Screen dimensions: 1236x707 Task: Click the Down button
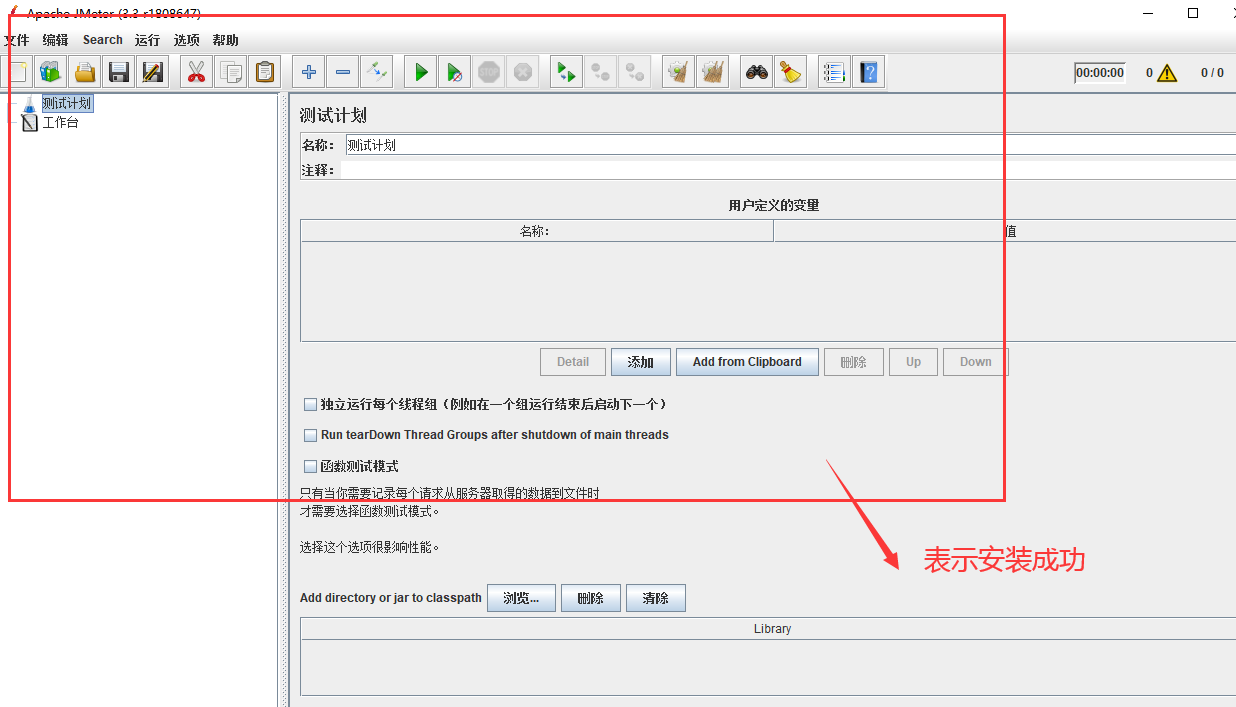[975, 362]
